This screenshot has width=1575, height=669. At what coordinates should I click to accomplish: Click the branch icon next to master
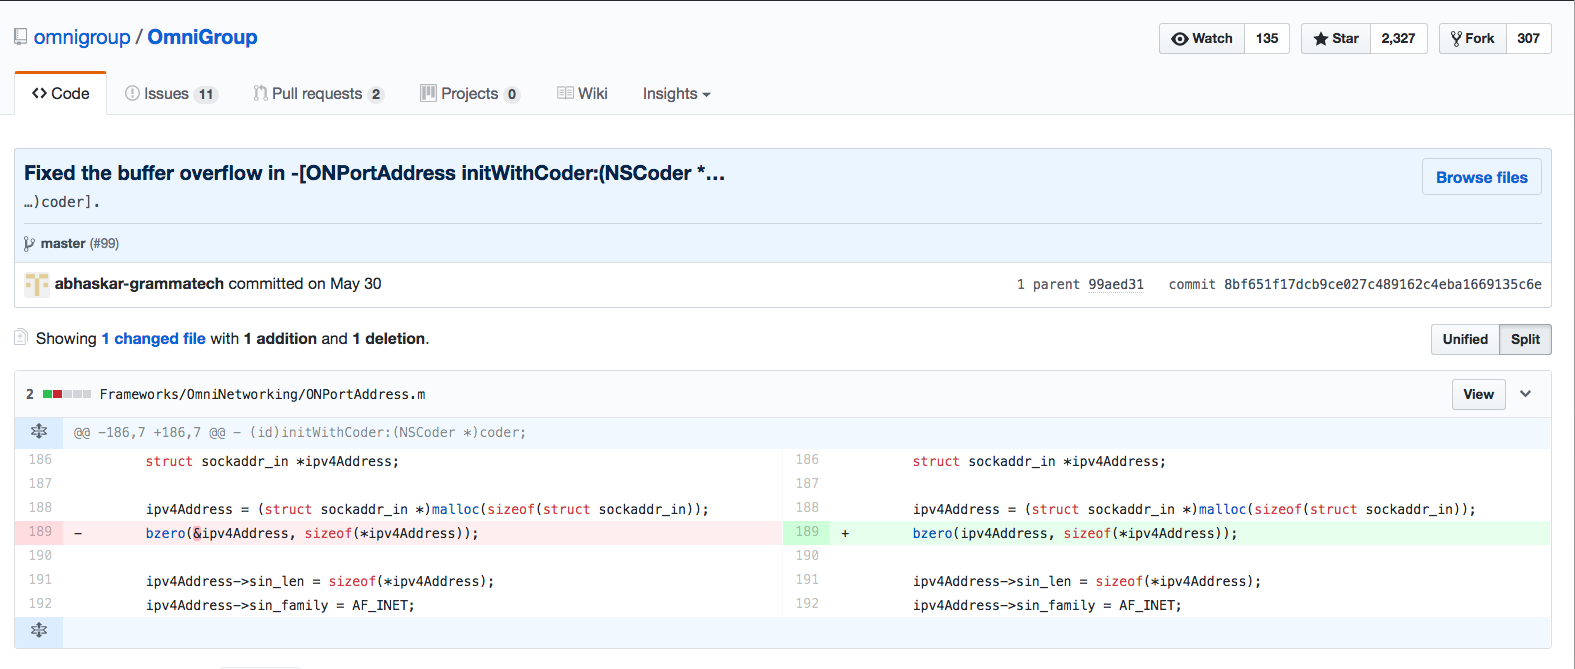(29, 243)
